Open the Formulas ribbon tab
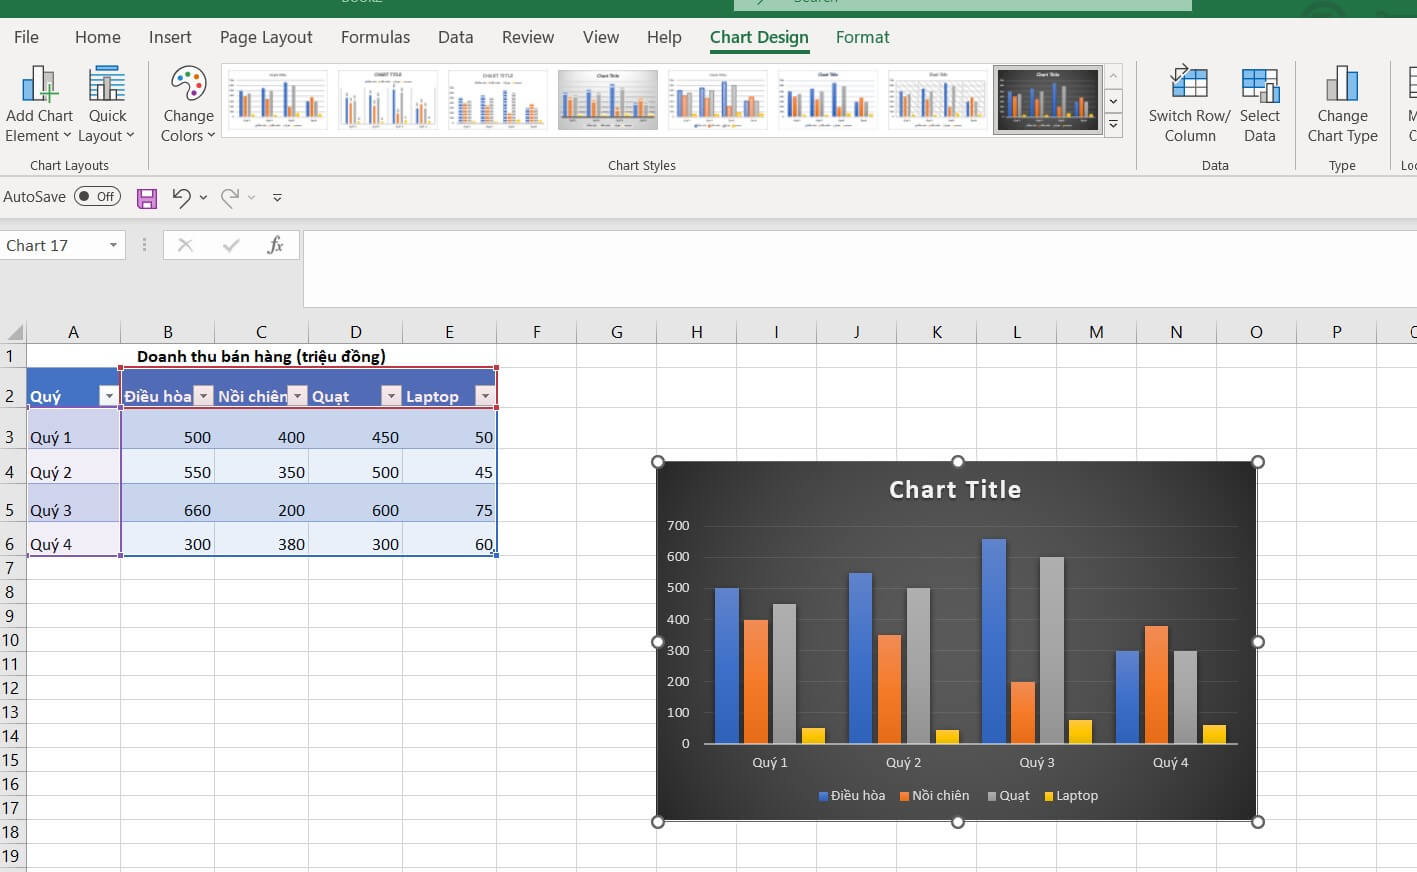The height and width of the screenshot is (872, 1417). click(375, 37)
